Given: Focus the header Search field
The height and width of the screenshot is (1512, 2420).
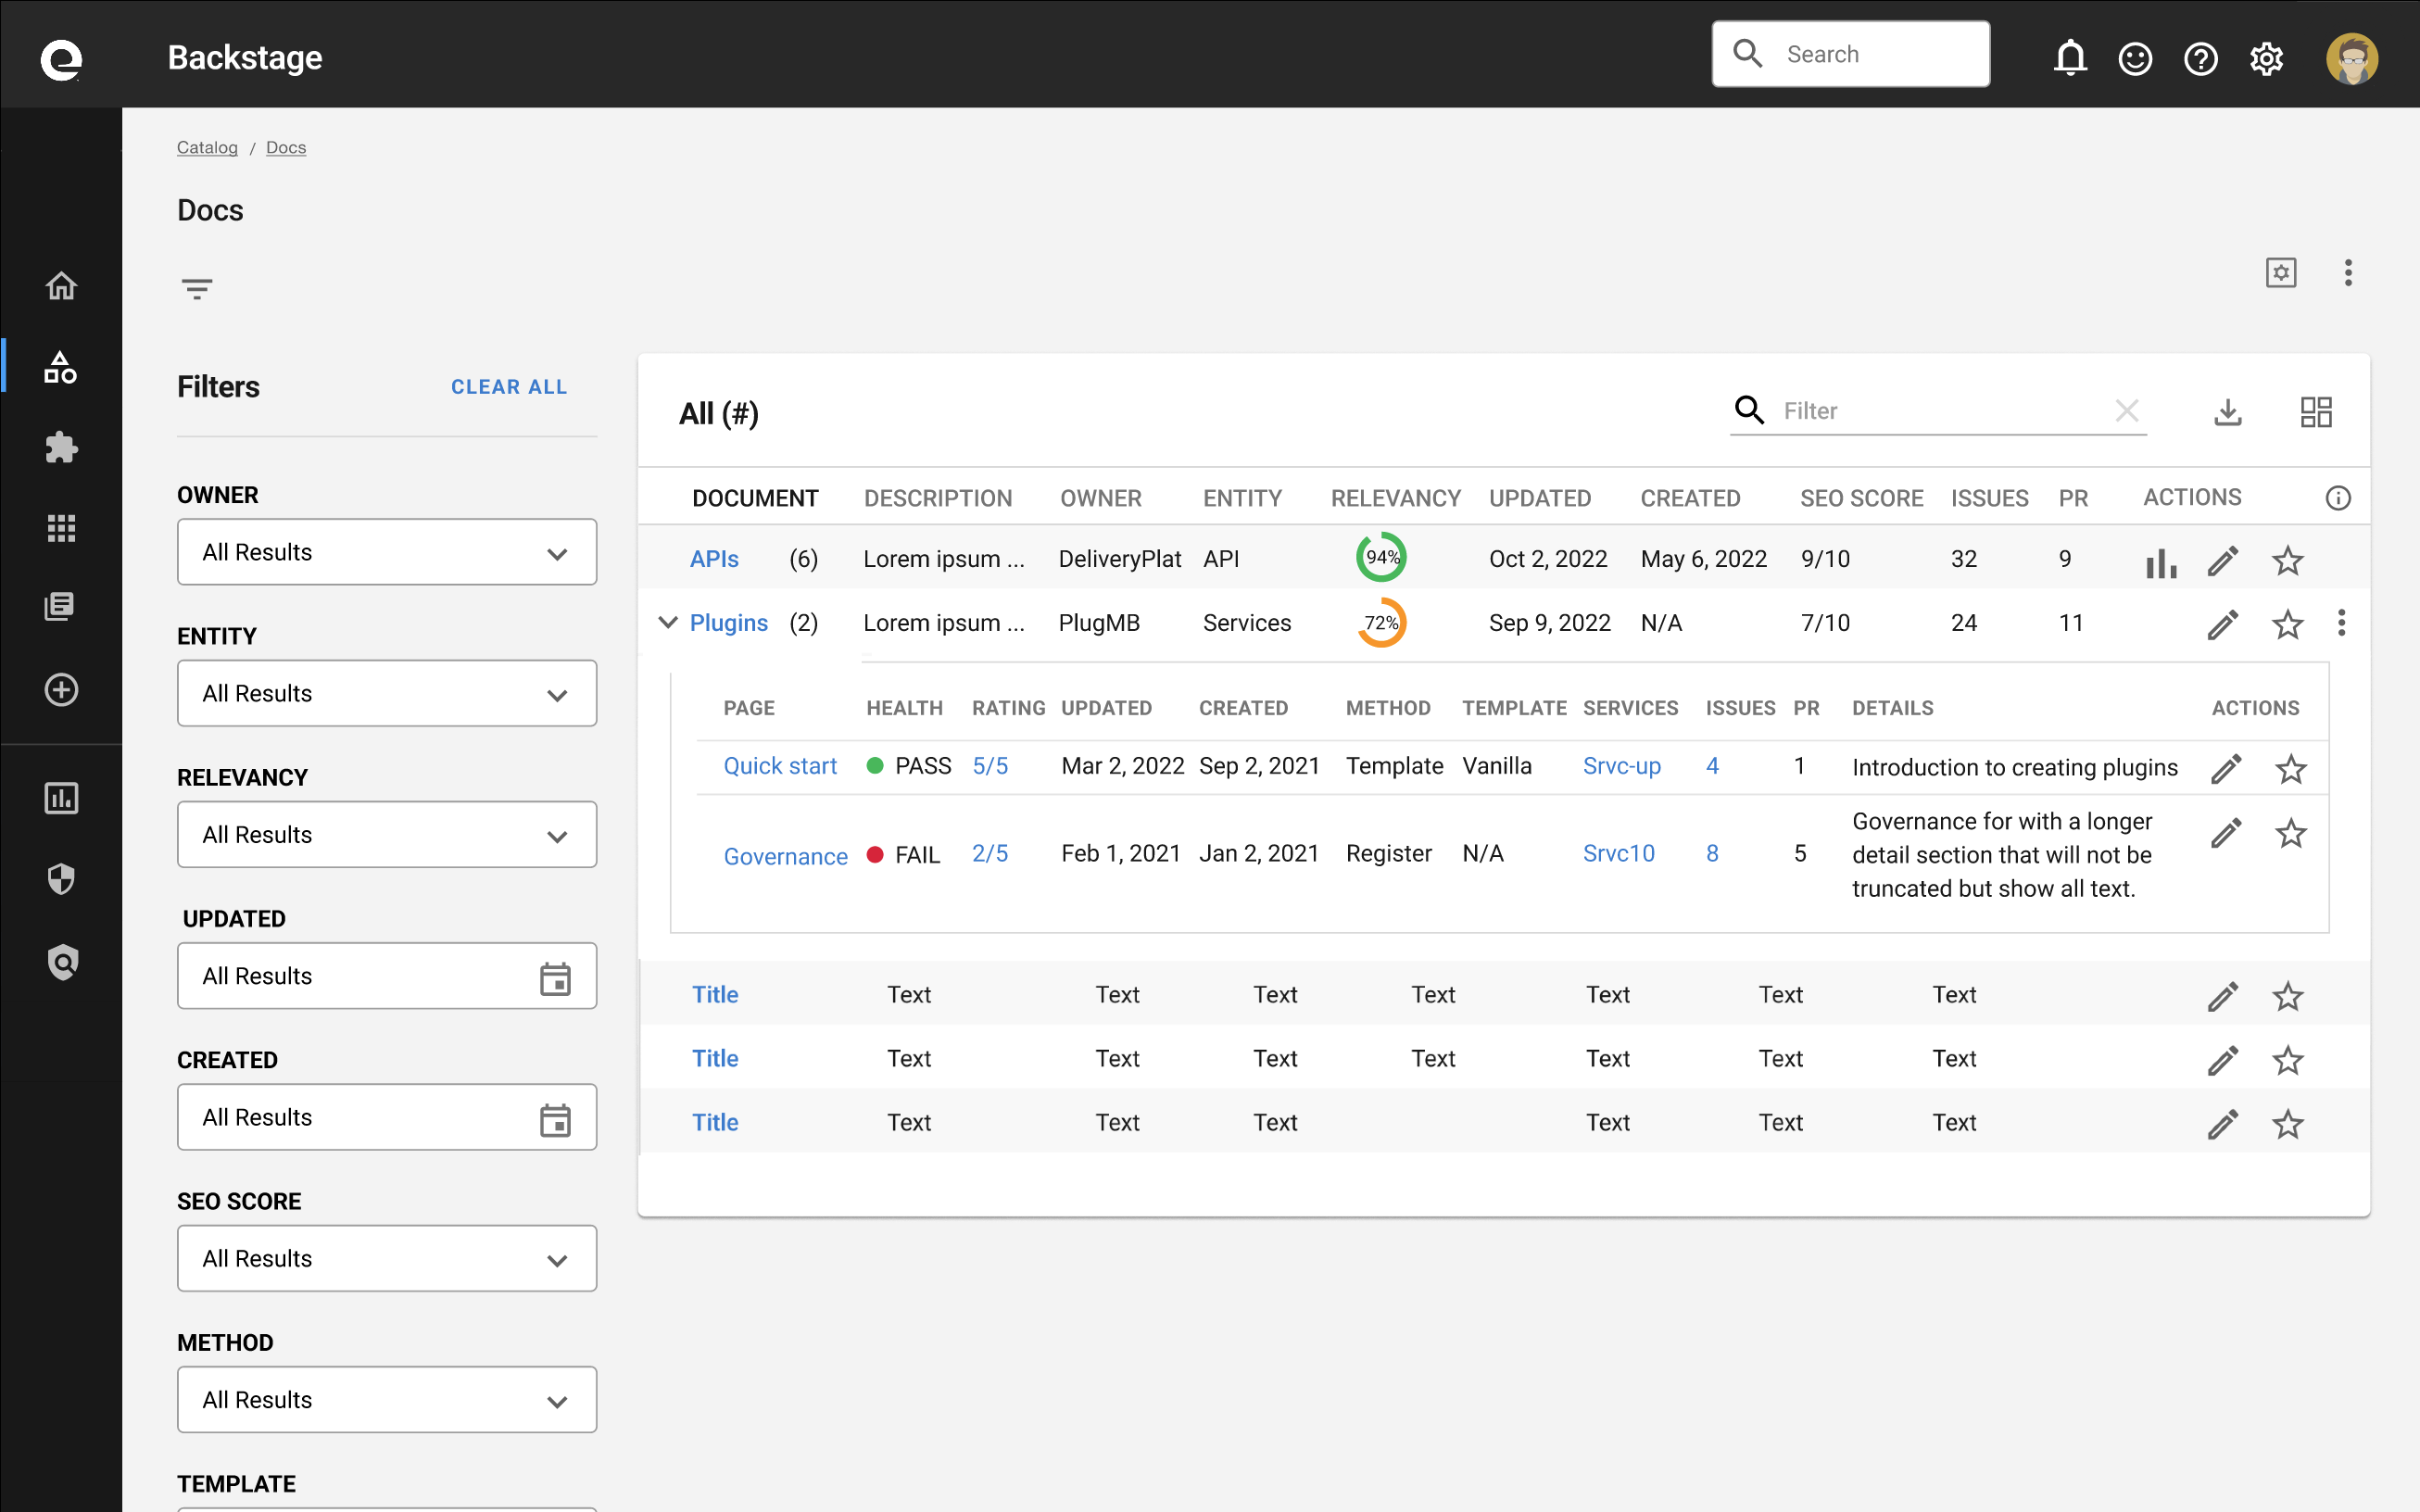Looking at the screenshot, I should pyautogui.click(x=1850, y=54).
